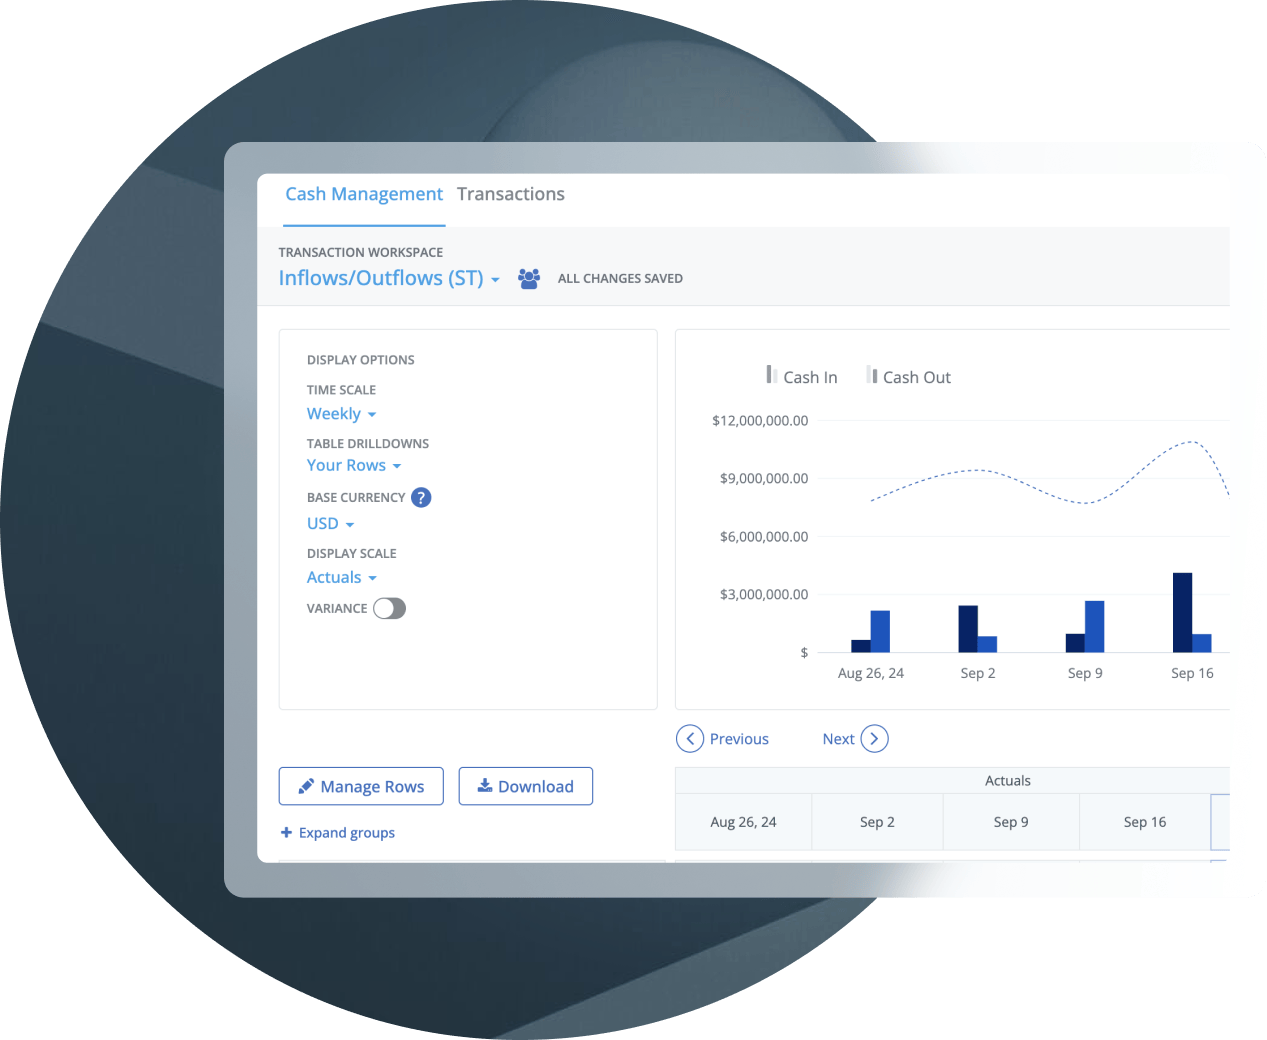
Task: Click the plus icon beside Expand groups
Action: [286, 832]
